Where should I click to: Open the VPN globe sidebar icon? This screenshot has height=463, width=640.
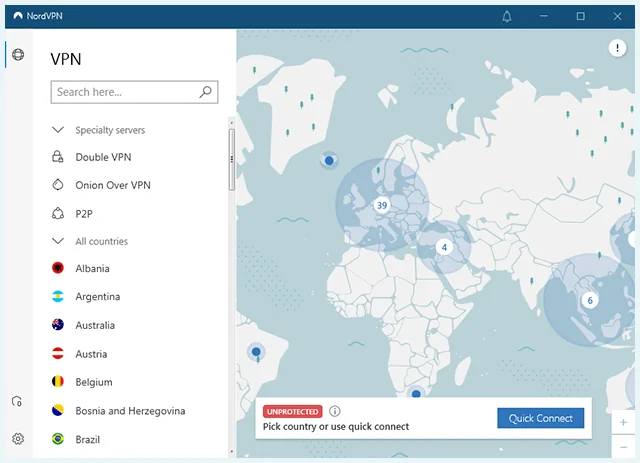pos(18,54)
